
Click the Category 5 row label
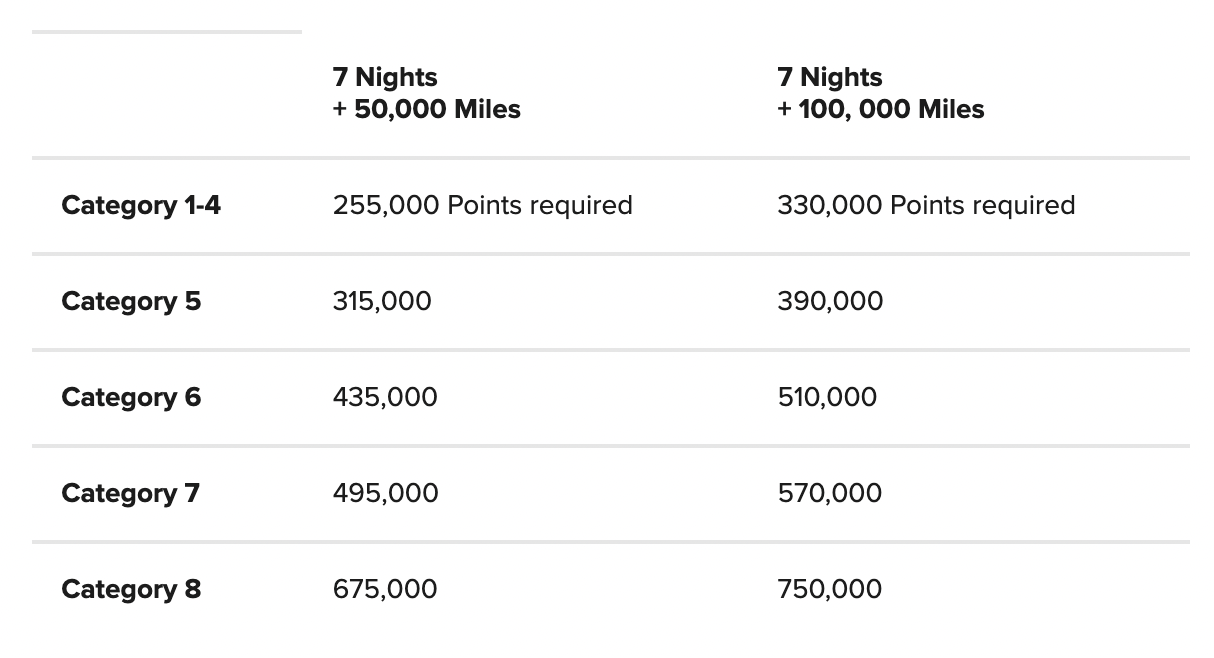coord(131,301)
